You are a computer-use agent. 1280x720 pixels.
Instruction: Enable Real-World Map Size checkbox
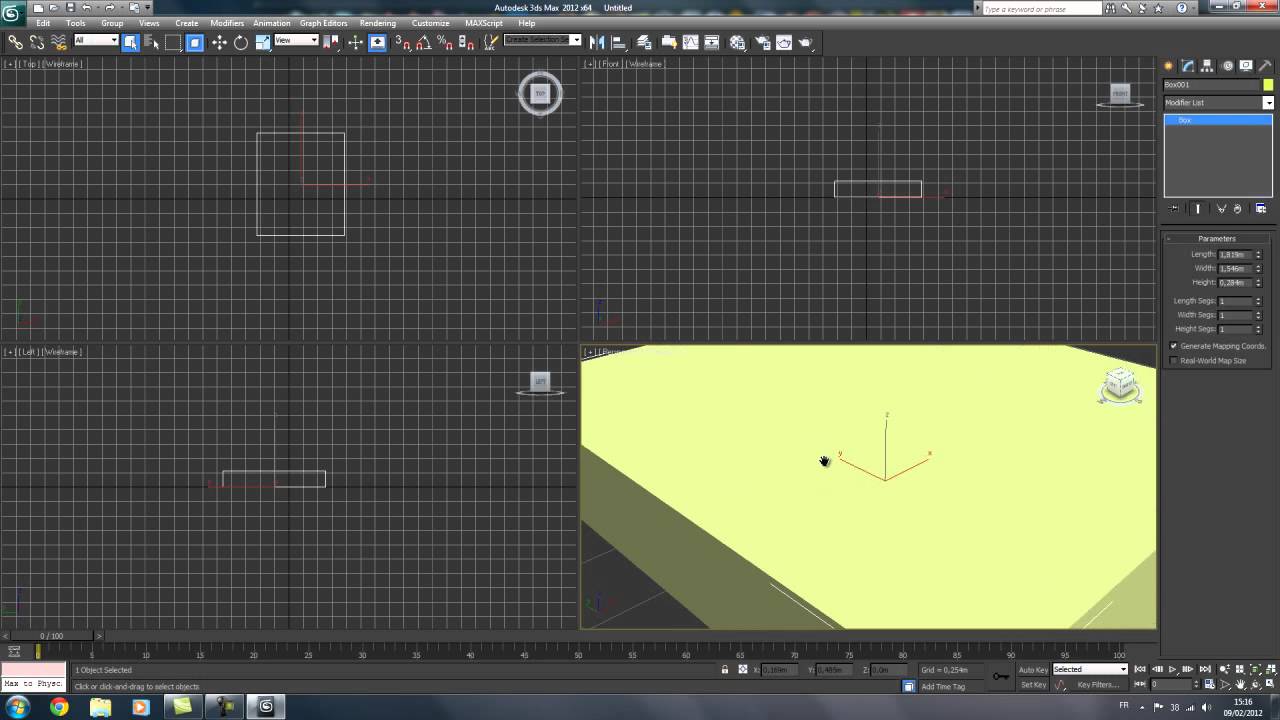pos(1174,361)
